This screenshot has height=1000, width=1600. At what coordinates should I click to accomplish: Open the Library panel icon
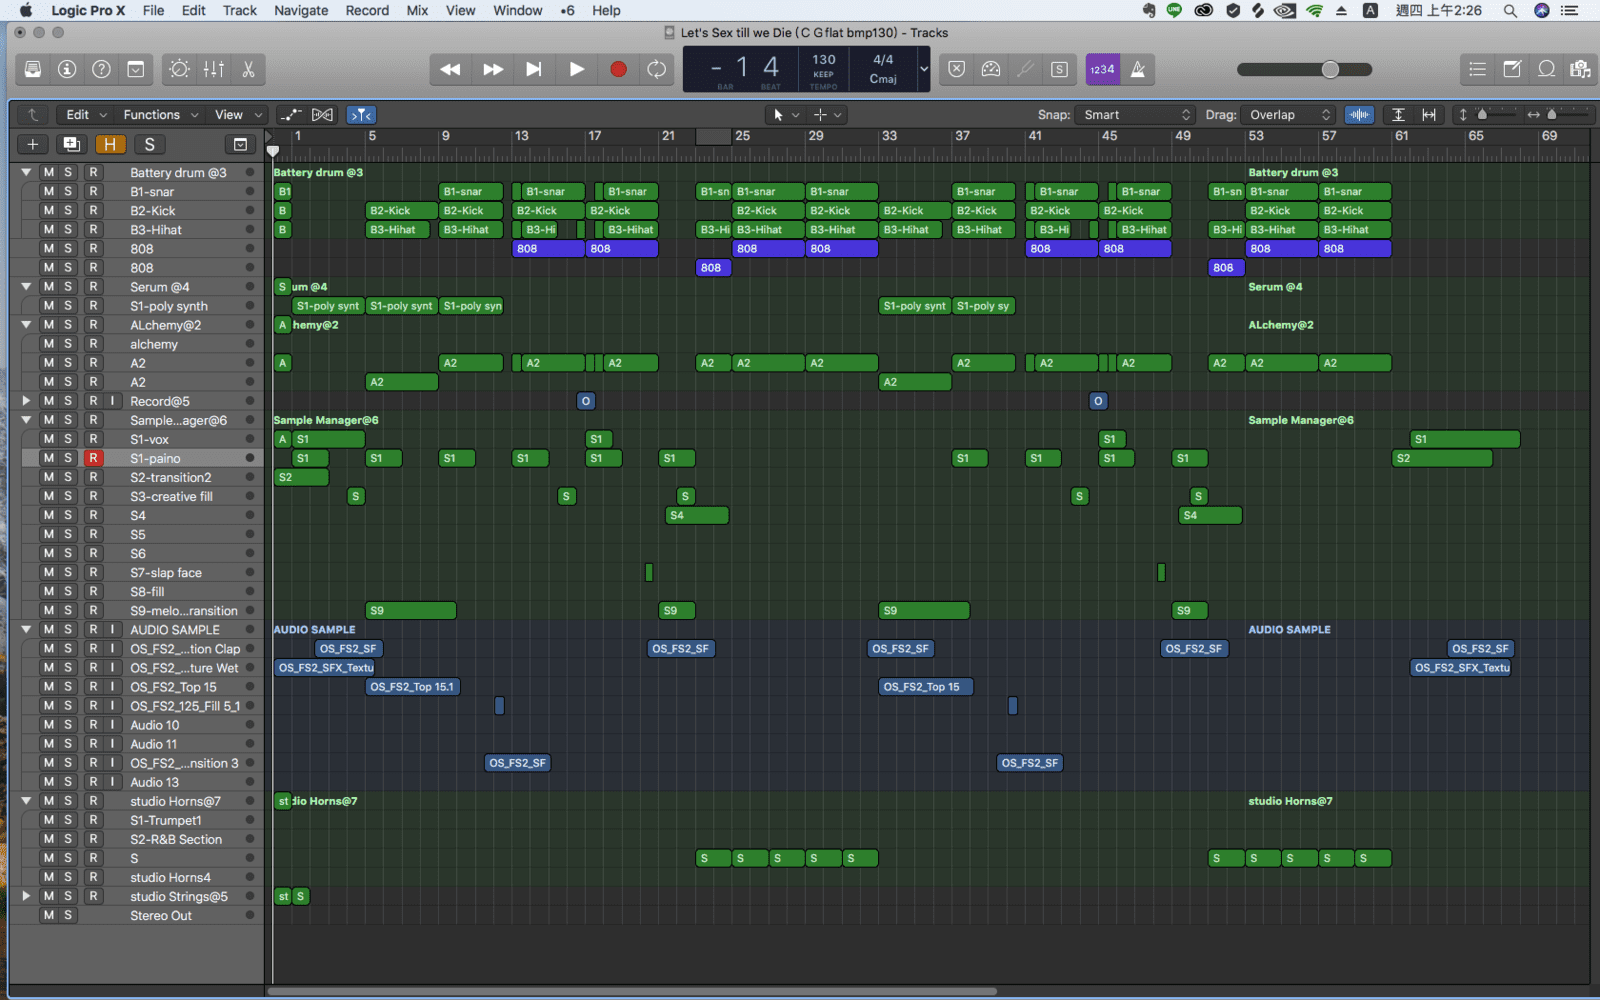(x=33, y=69)
